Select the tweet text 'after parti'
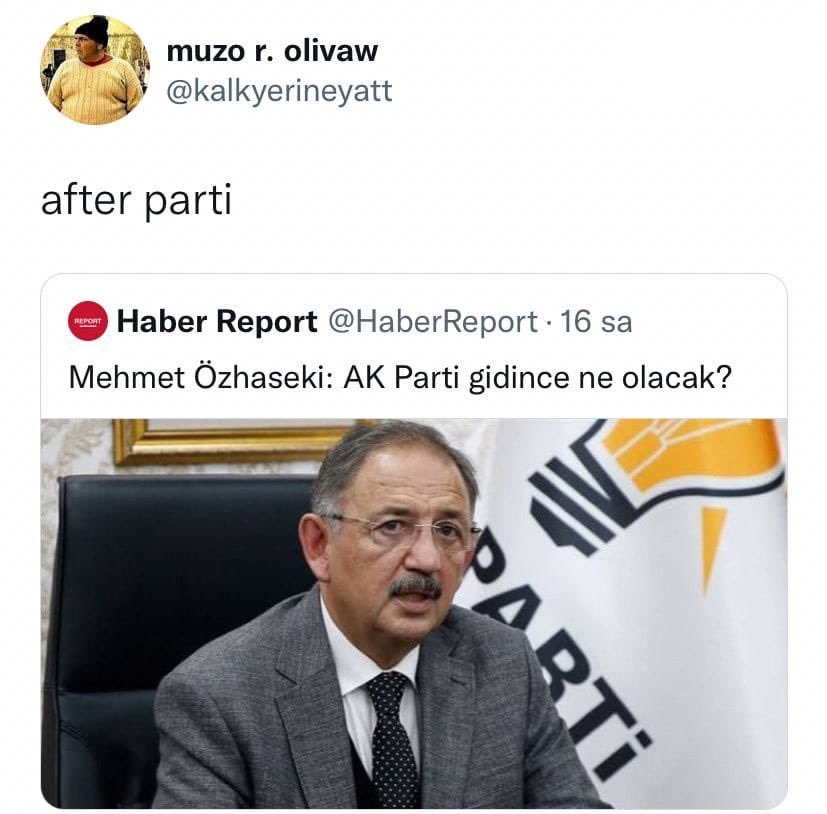The height and width of the screenshot is (814, 827). tap(136, 201)
